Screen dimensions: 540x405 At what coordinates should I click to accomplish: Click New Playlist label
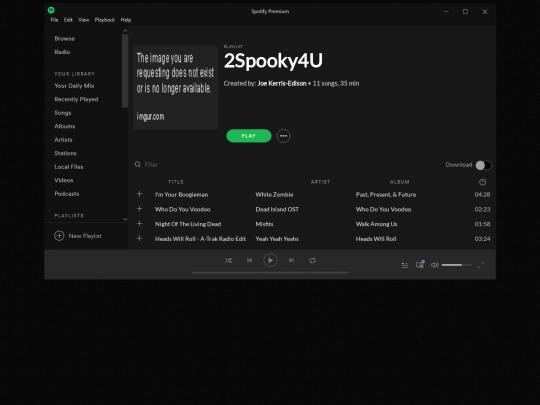point(85,236)
